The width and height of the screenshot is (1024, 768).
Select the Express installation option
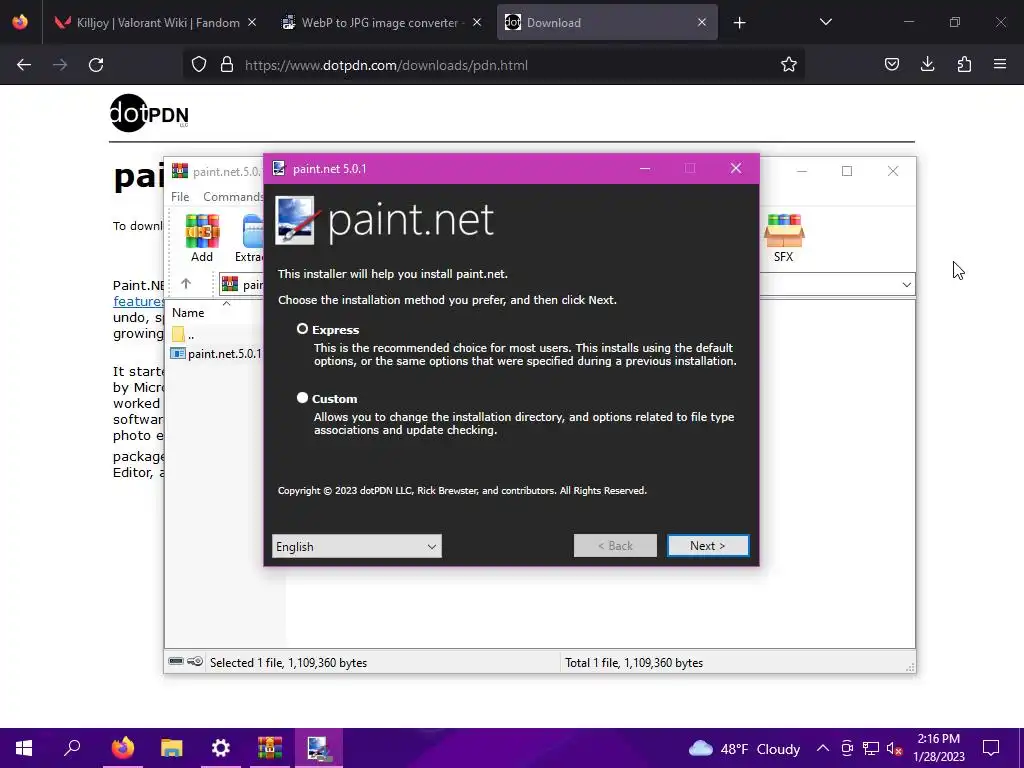[x=302, y=329]
